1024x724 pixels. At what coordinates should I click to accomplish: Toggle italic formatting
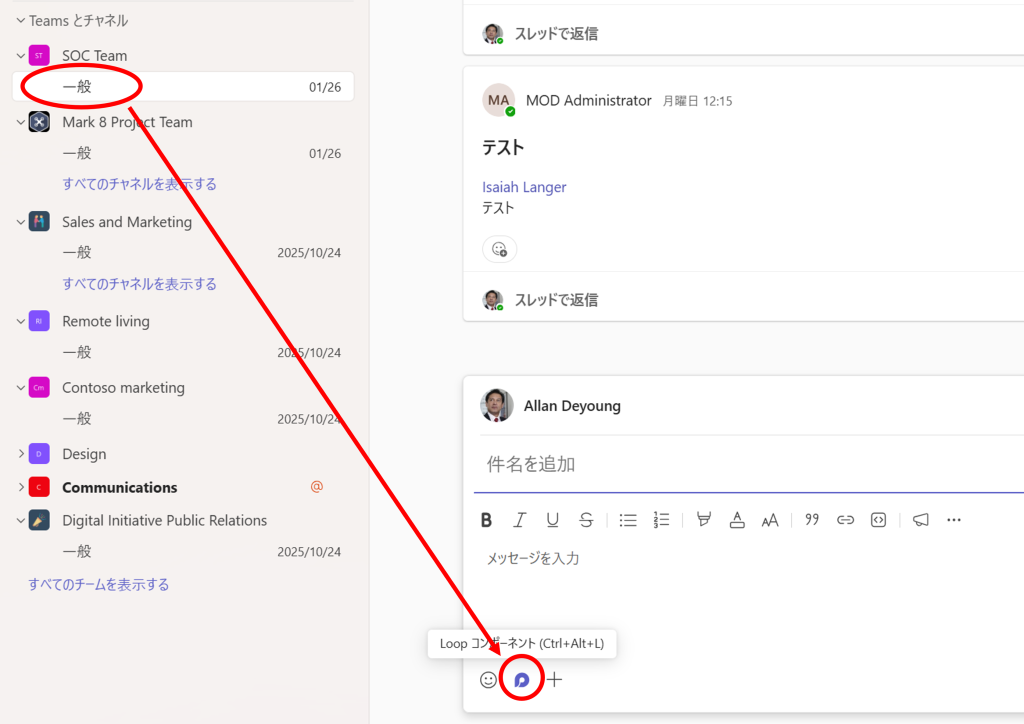pyautogui.click(x=520, y=520)
